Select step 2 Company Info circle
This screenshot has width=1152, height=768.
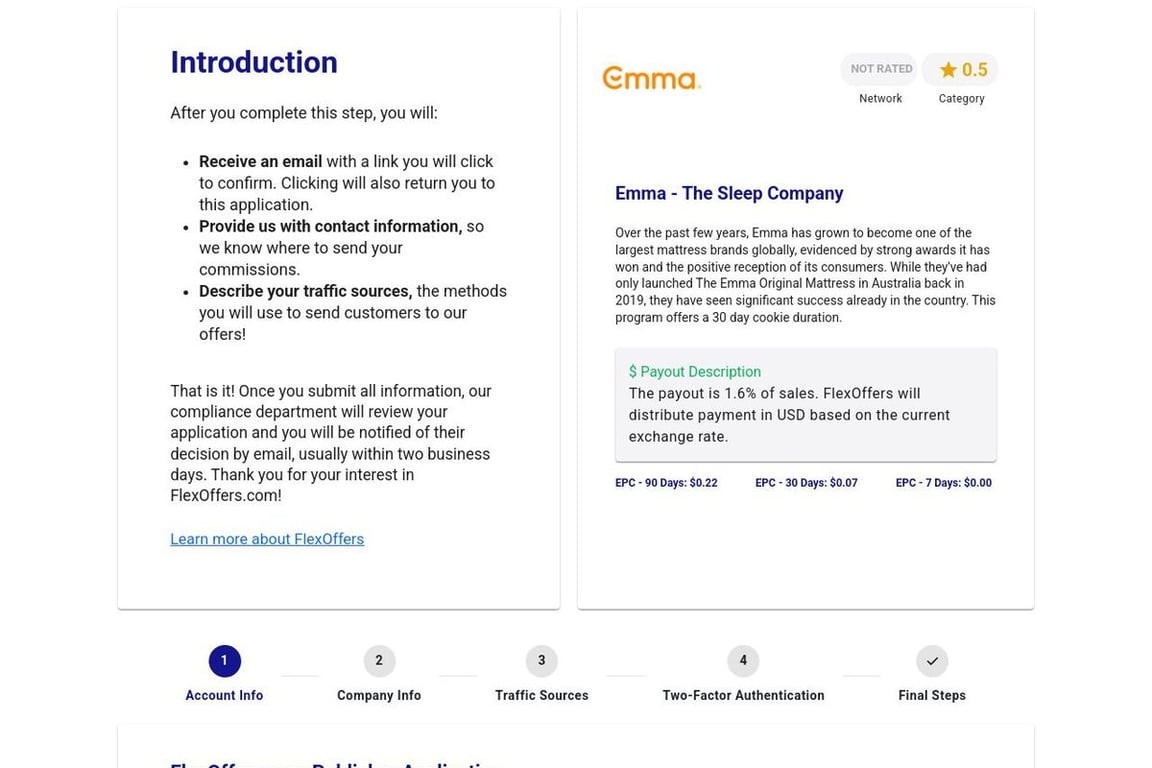379,661
